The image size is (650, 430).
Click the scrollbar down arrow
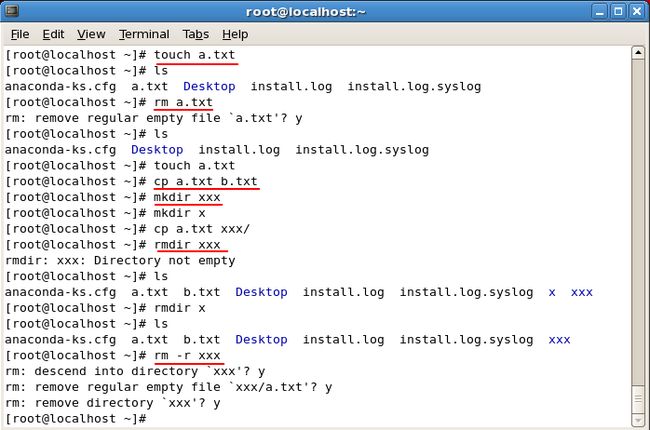[638, 420]
